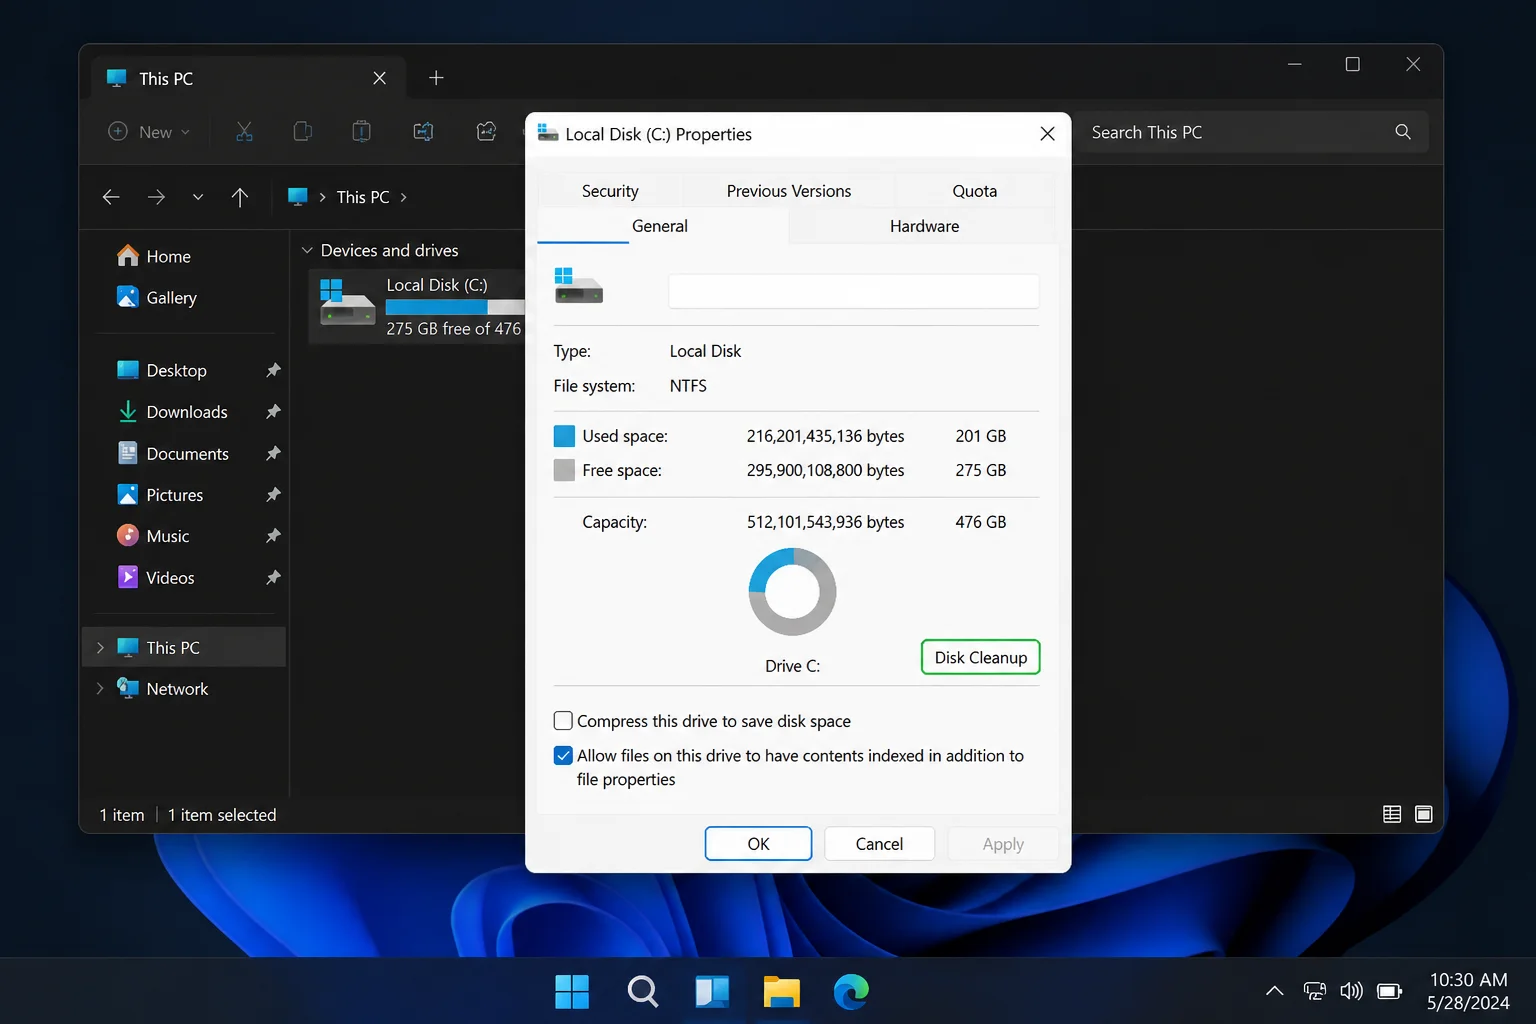This screenshot has width=1536, height=1024.
Task: Click OK in the Properties dialog
Action: 758,844
